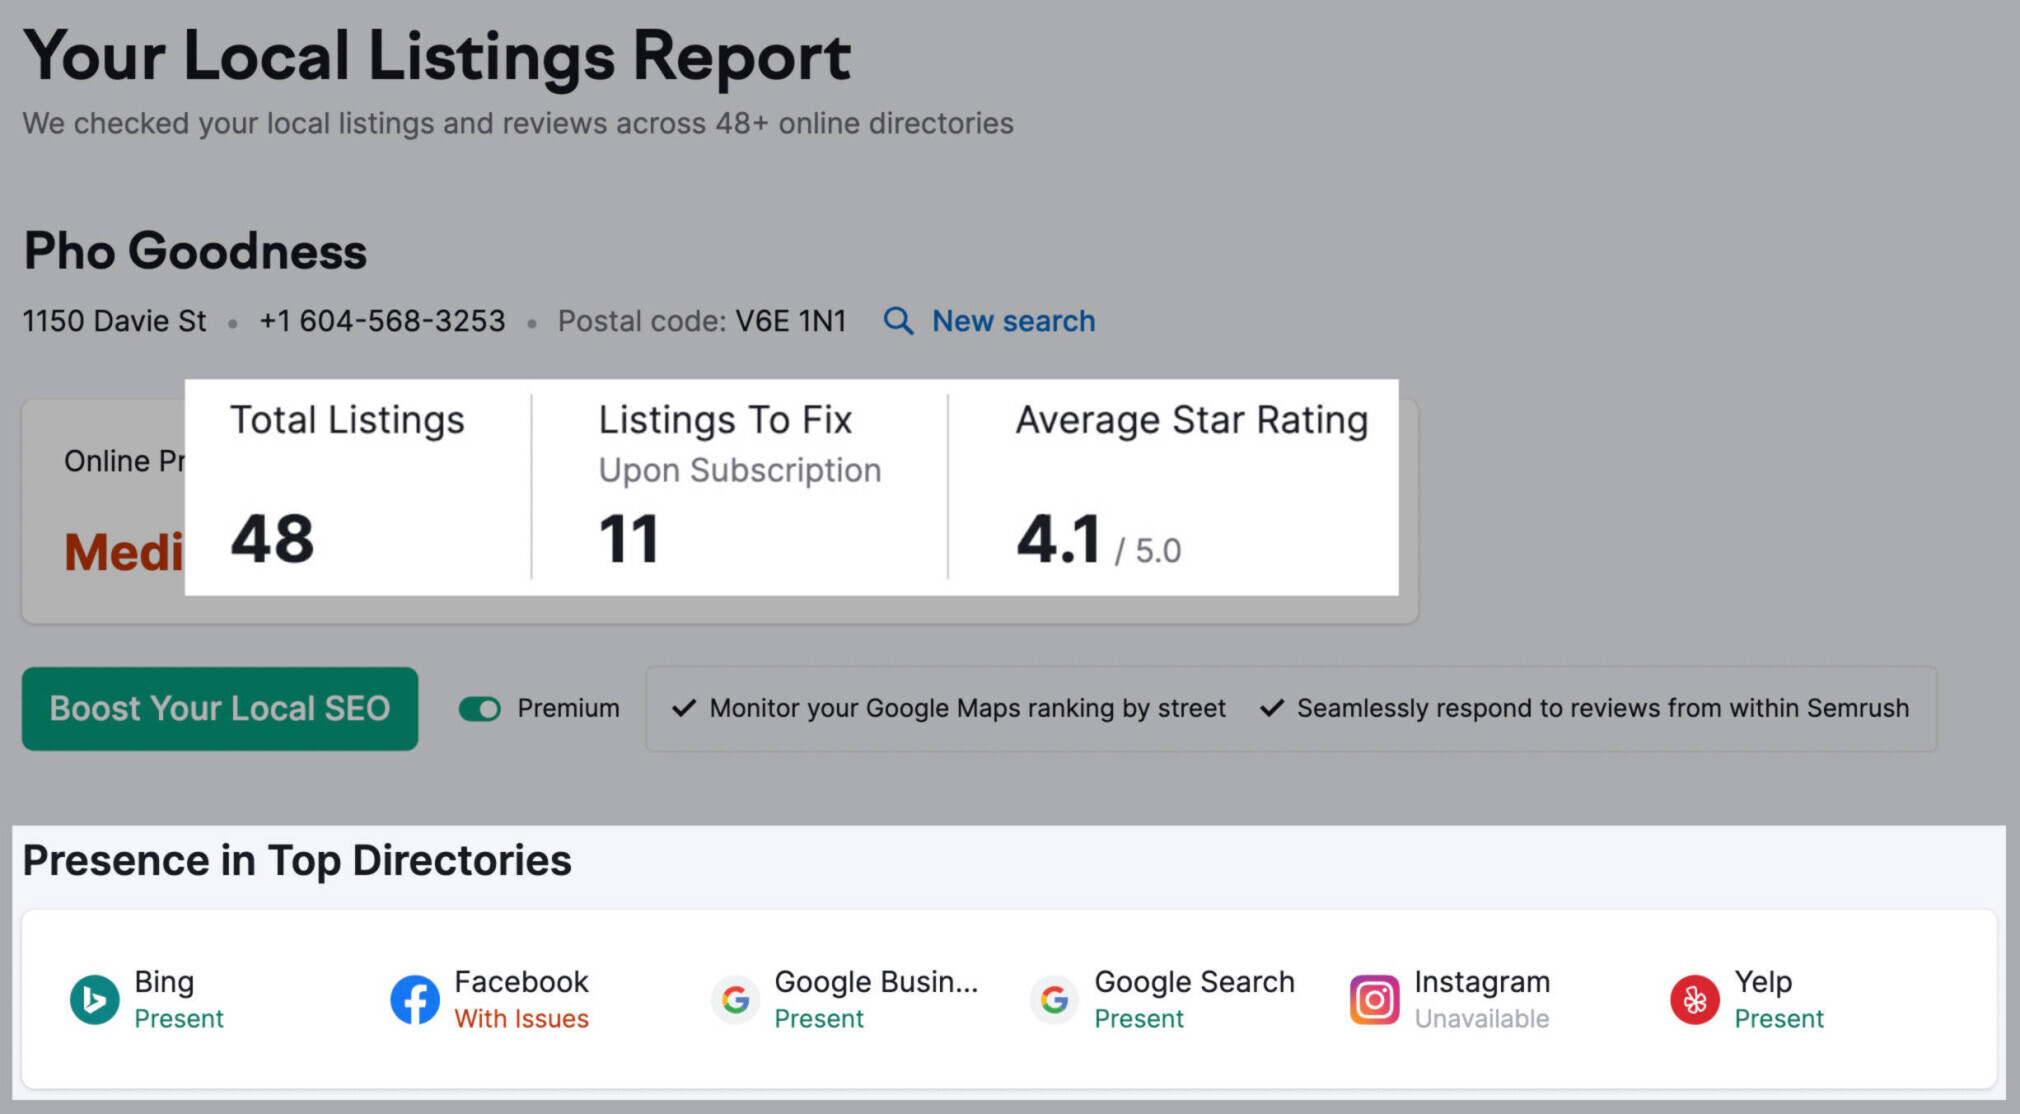
Task: Click Monitor your Google Maps ranking feature
Action: click(x=967, y=709)
